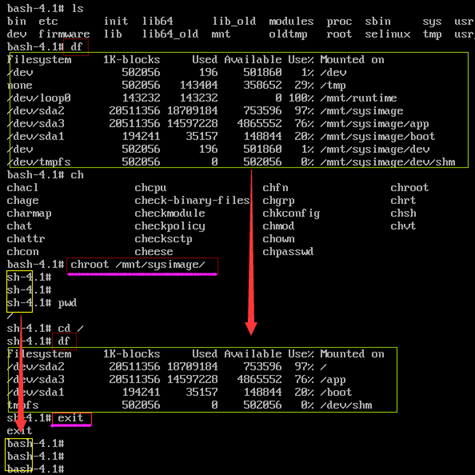The height and width of the screenshot is (475, 475).
Task: Click '/mnt/sysimage/boot' mount point
Action: 377,137
